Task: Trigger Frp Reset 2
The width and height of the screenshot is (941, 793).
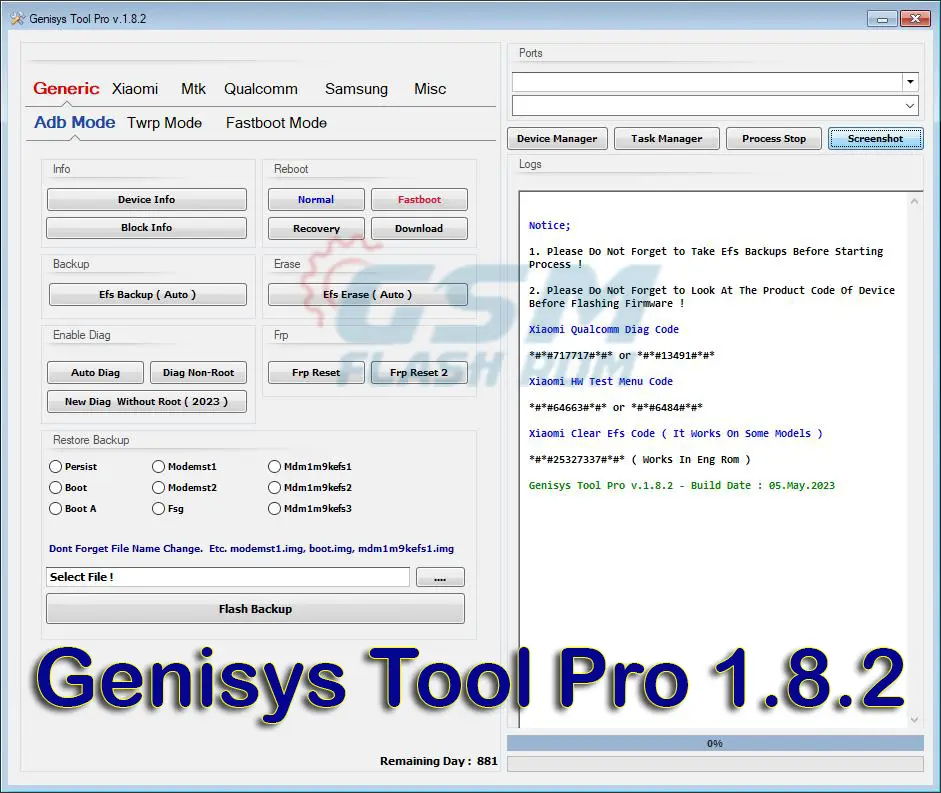Action: tap(419, 372)
